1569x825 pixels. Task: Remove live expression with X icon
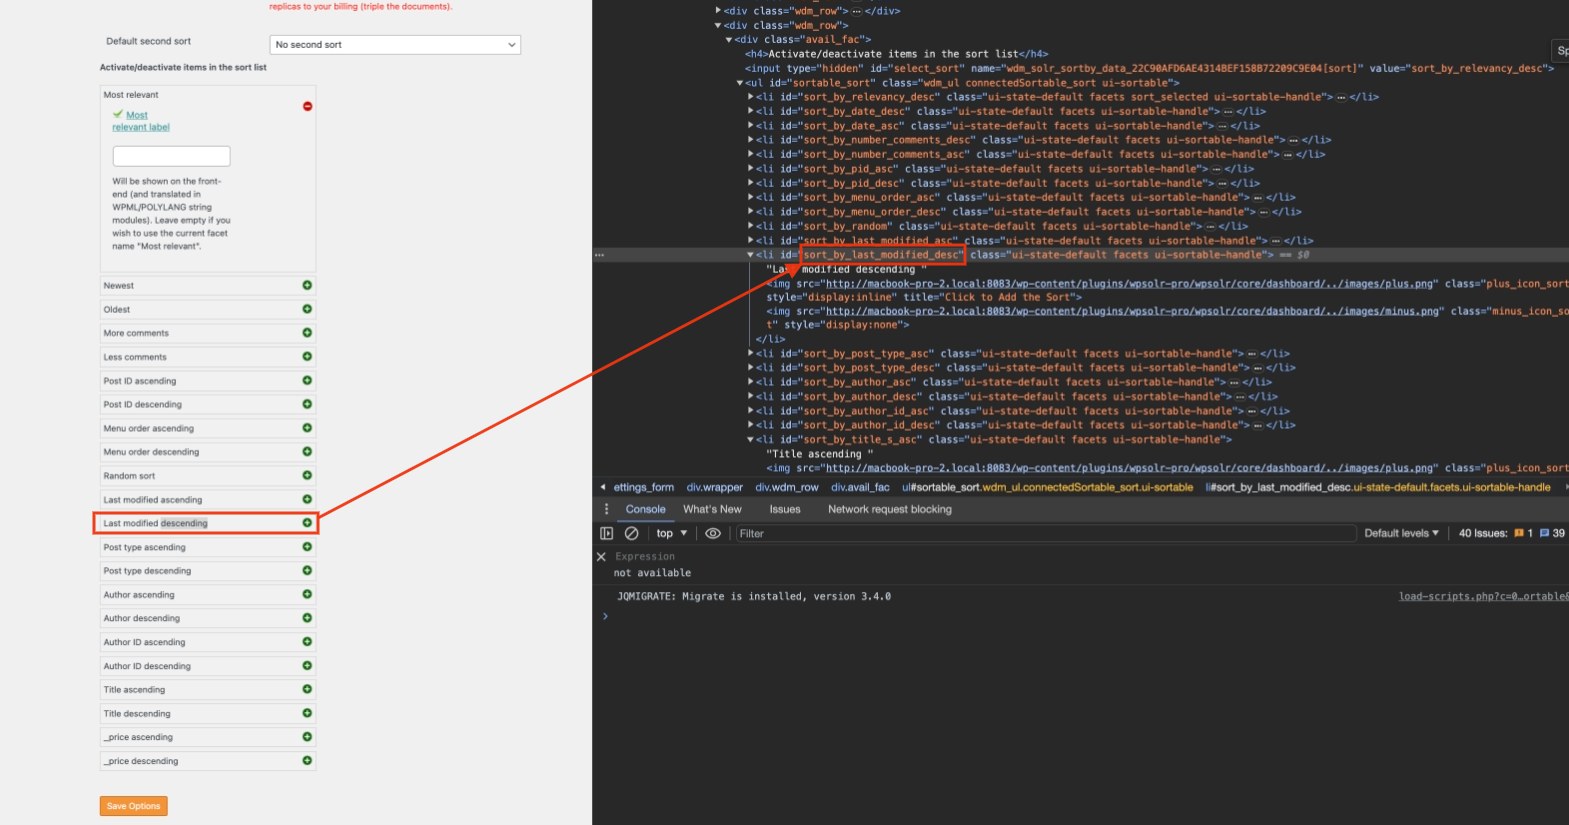coord(601,557)
